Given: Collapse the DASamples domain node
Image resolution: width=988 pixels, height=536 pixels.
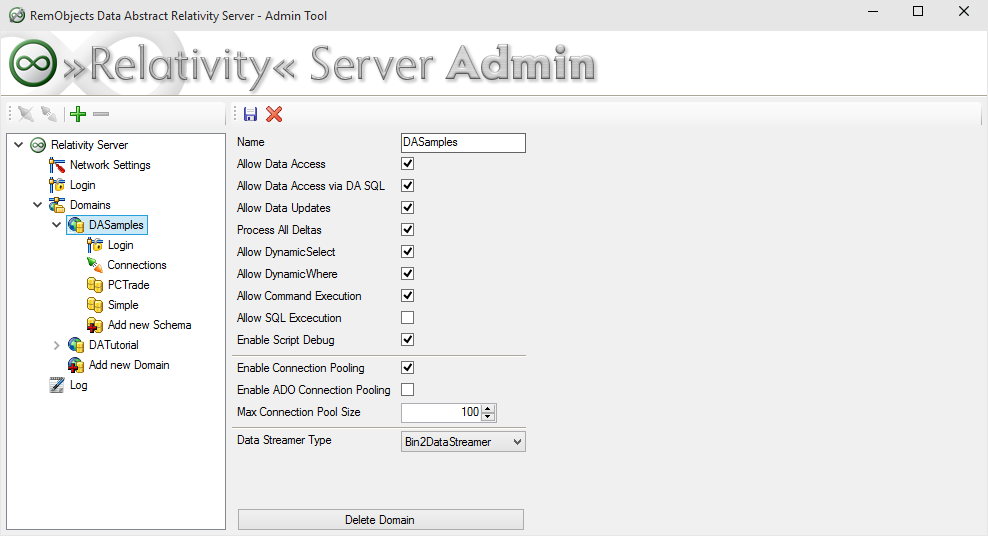Looking at the screenshot, I should (57, 225).
